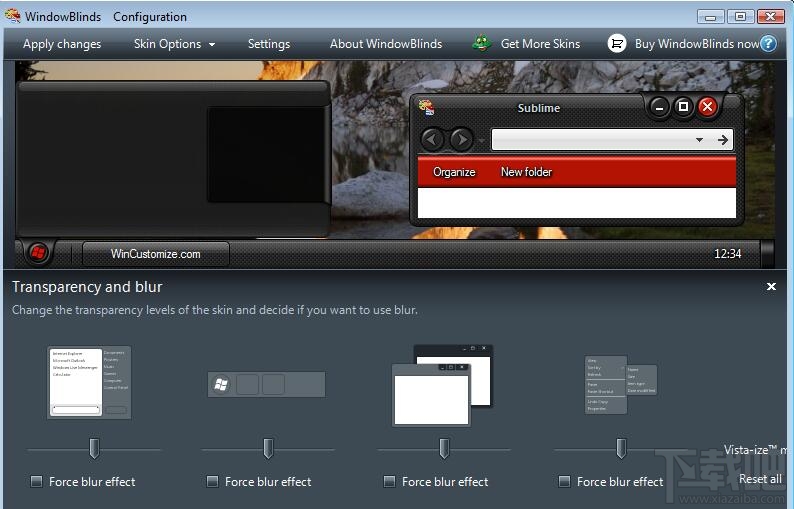This screenshot has width=794, height=509.
Task: Enable Force blur effect for taskbar
Action: pyautogui.click(x=212, y=481)
